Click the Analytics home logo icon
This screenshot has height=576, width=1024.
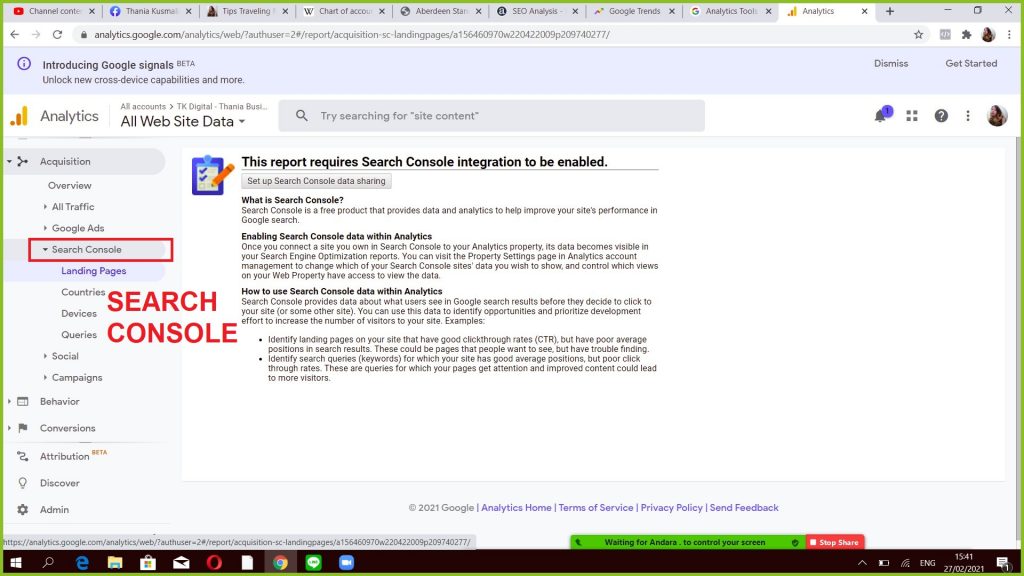[20, 116]
